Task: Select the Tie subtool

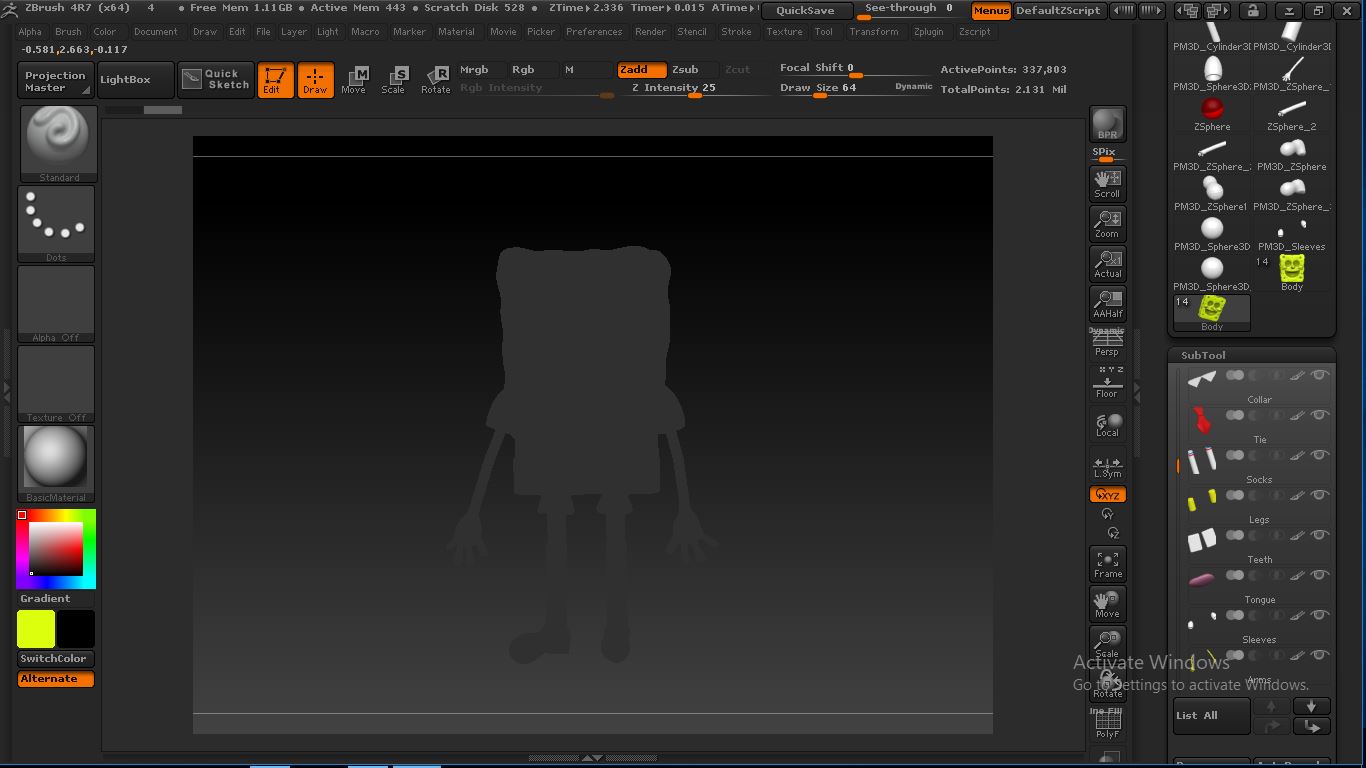Action: (x=1259, y=424)
